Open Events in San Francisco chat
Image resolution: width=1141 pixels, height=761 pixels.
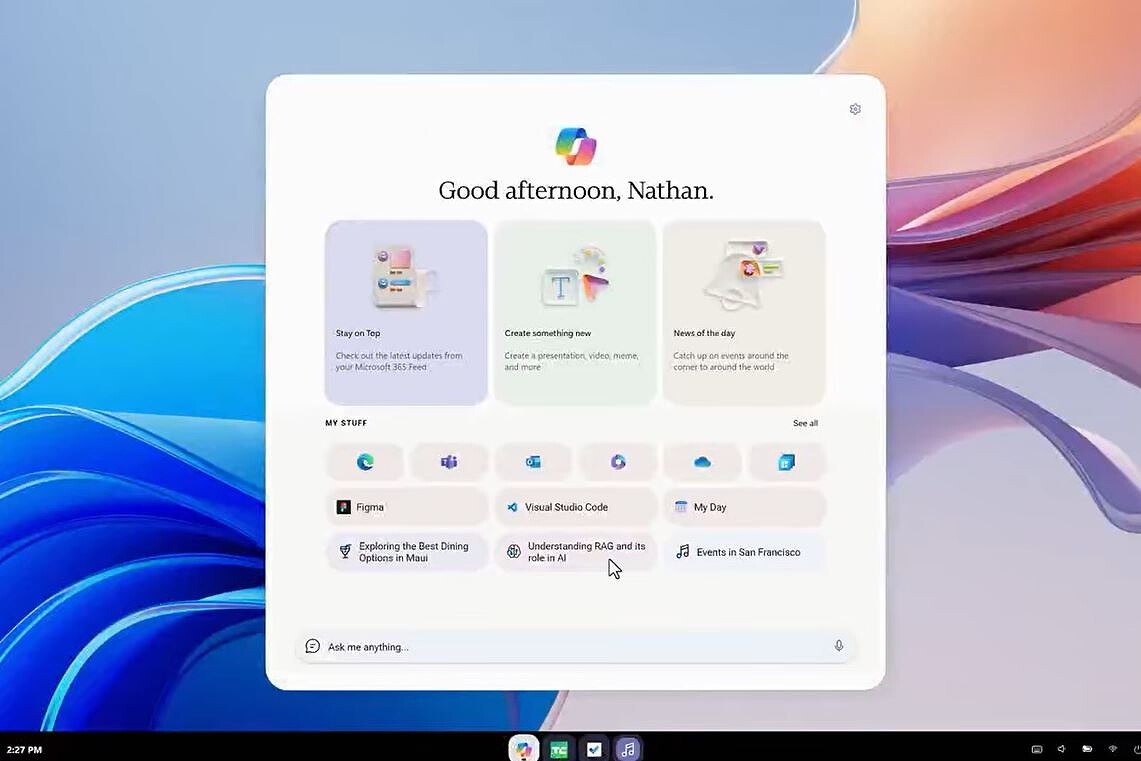744,552
